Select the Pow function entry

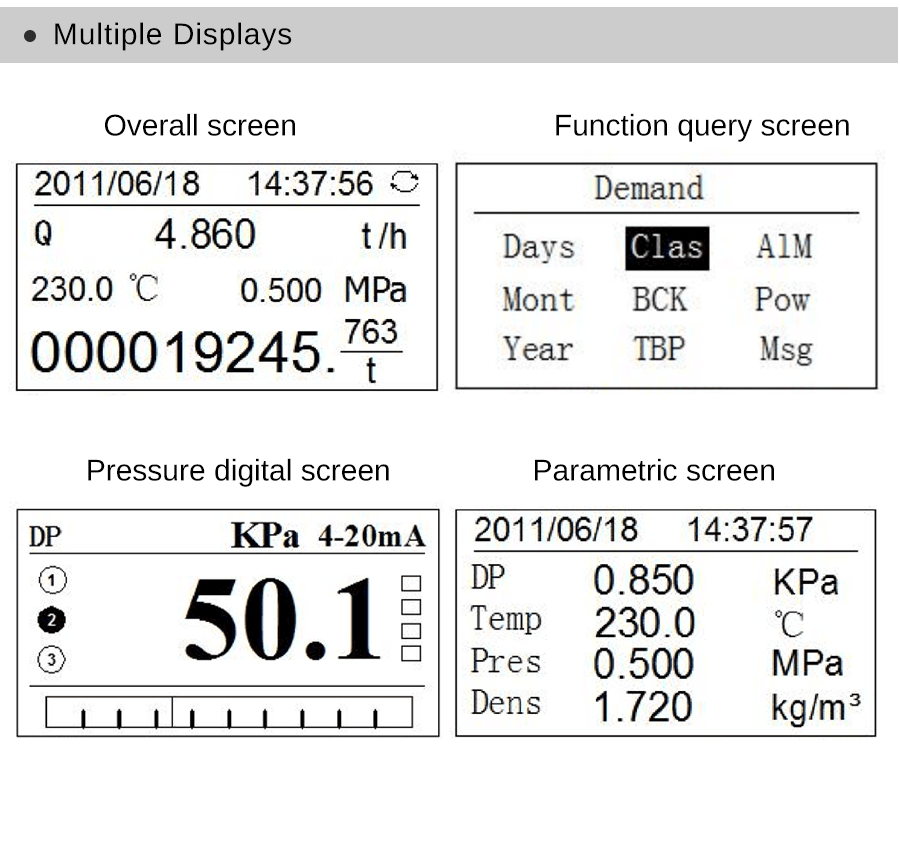[x=782, y=299]
